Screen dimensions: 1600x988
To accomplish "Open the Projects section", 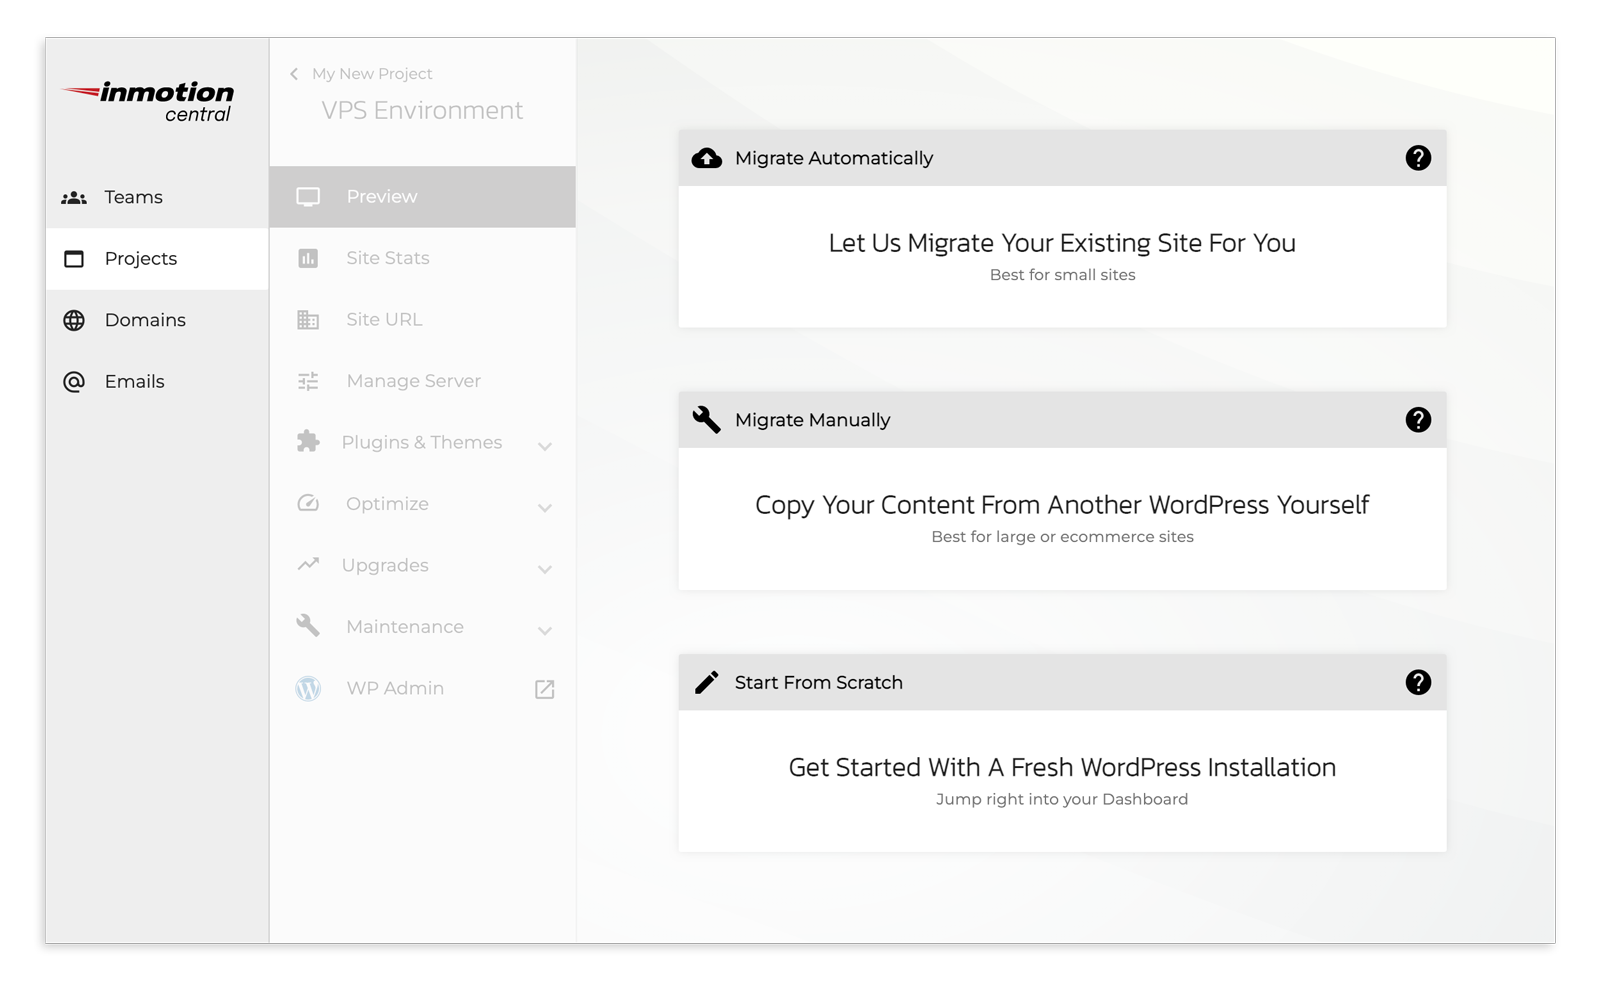I will point(157,259).
